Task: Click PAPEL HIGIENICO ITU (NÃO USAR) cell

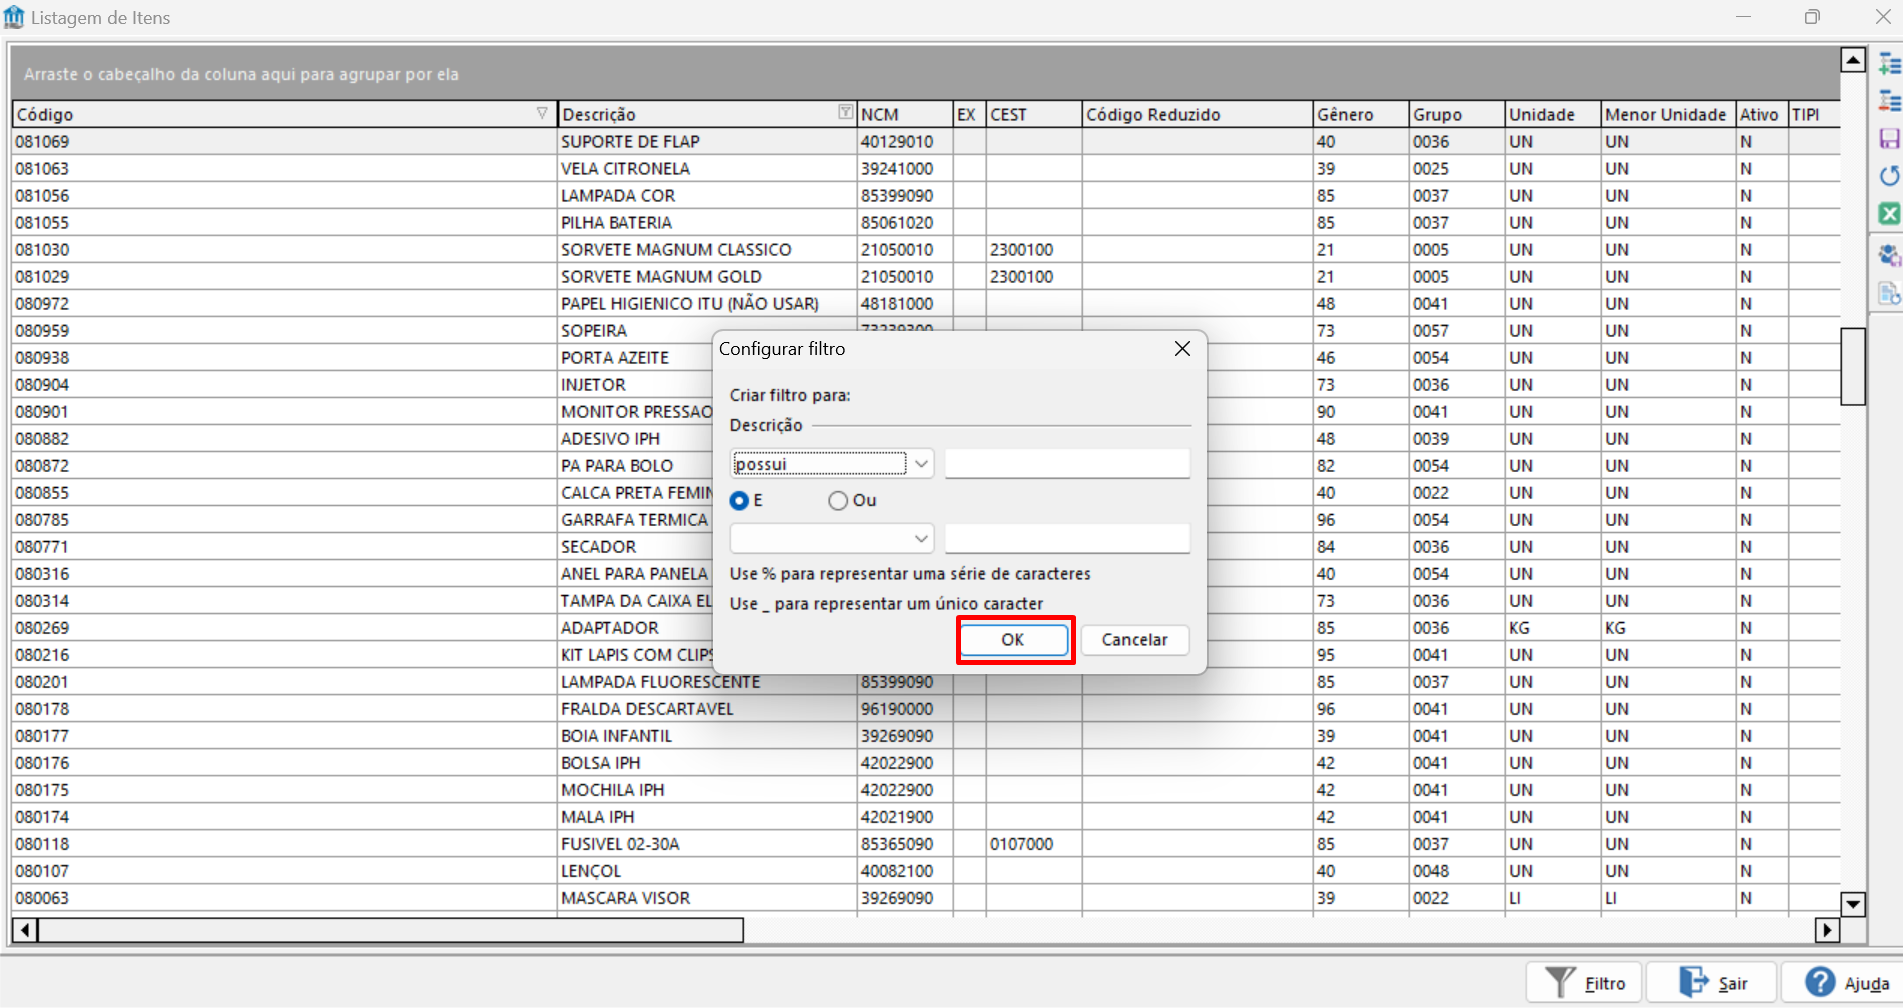Action: pos(706,303)
